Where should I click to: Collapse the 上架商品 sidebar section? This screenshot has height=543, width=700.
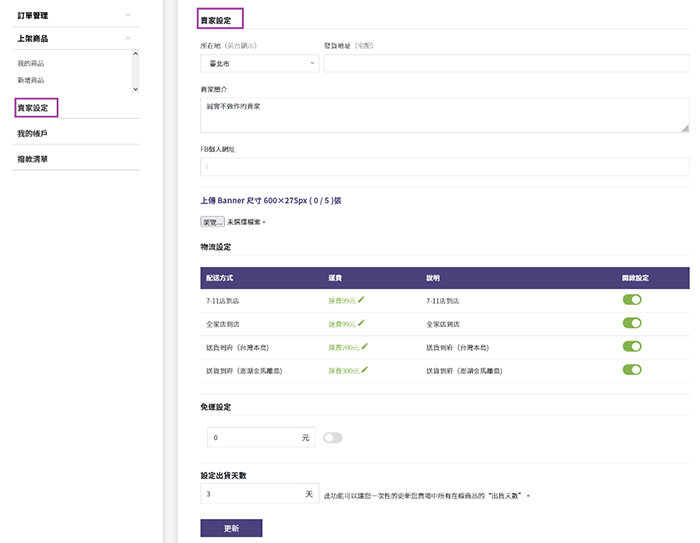click(x=128, y=39)
